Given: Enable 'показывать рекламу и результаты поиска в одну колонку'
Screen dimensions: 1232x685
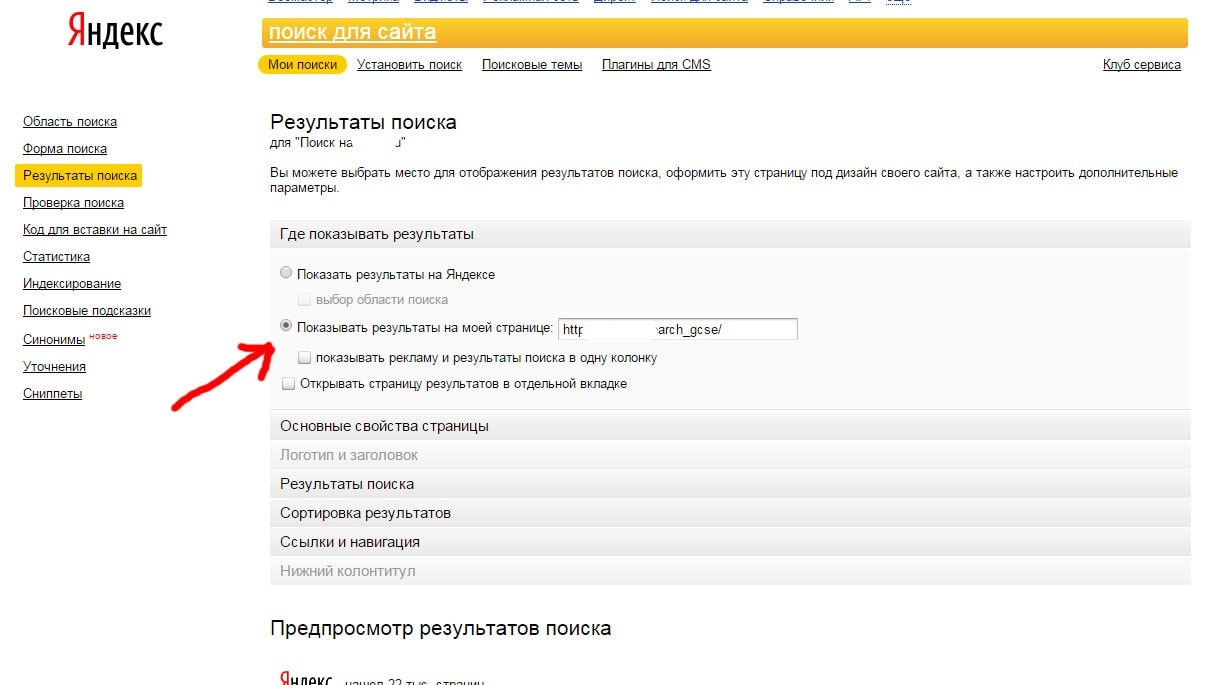Looking at the screenshot, I should click(305, 357).
